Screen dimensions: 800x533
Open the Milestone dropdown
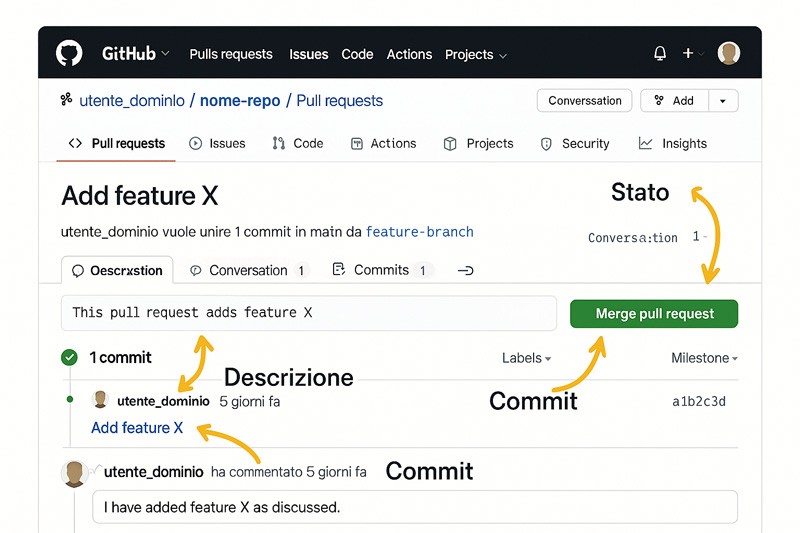tap(704, 358)
